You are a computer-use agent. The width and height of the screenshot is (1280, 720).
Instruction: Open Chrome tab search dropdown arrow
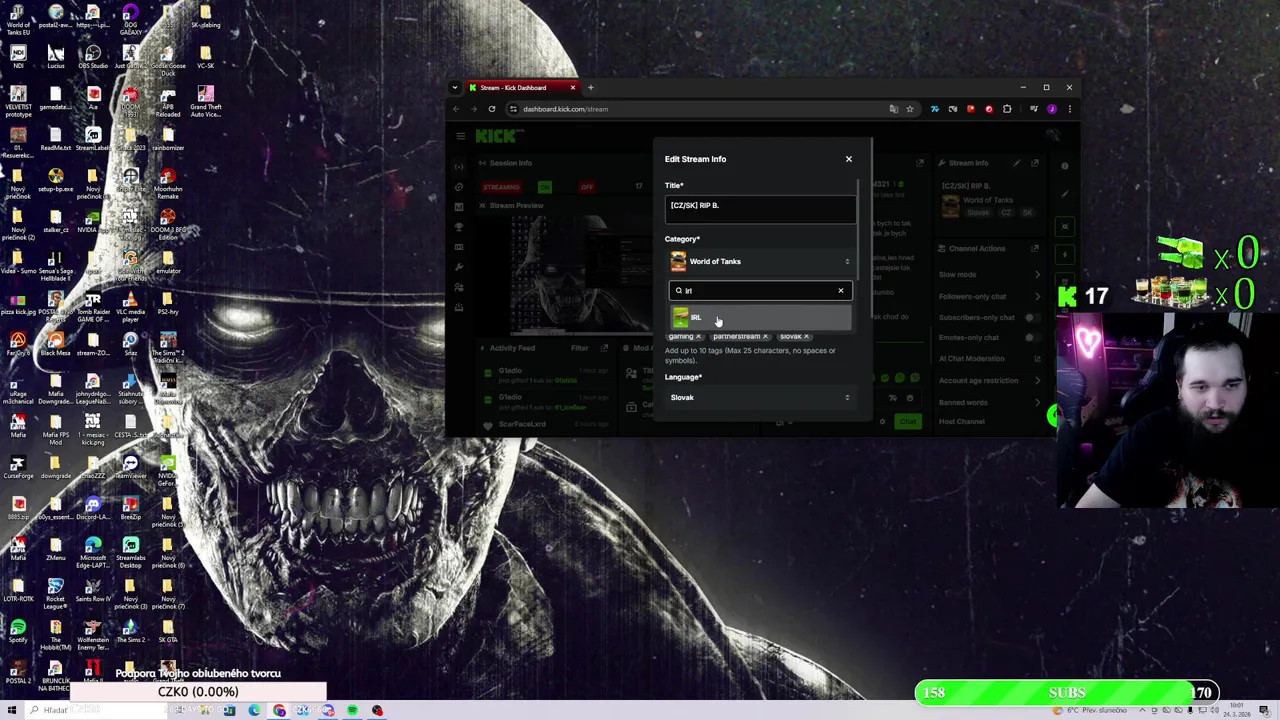pos(455,88)
